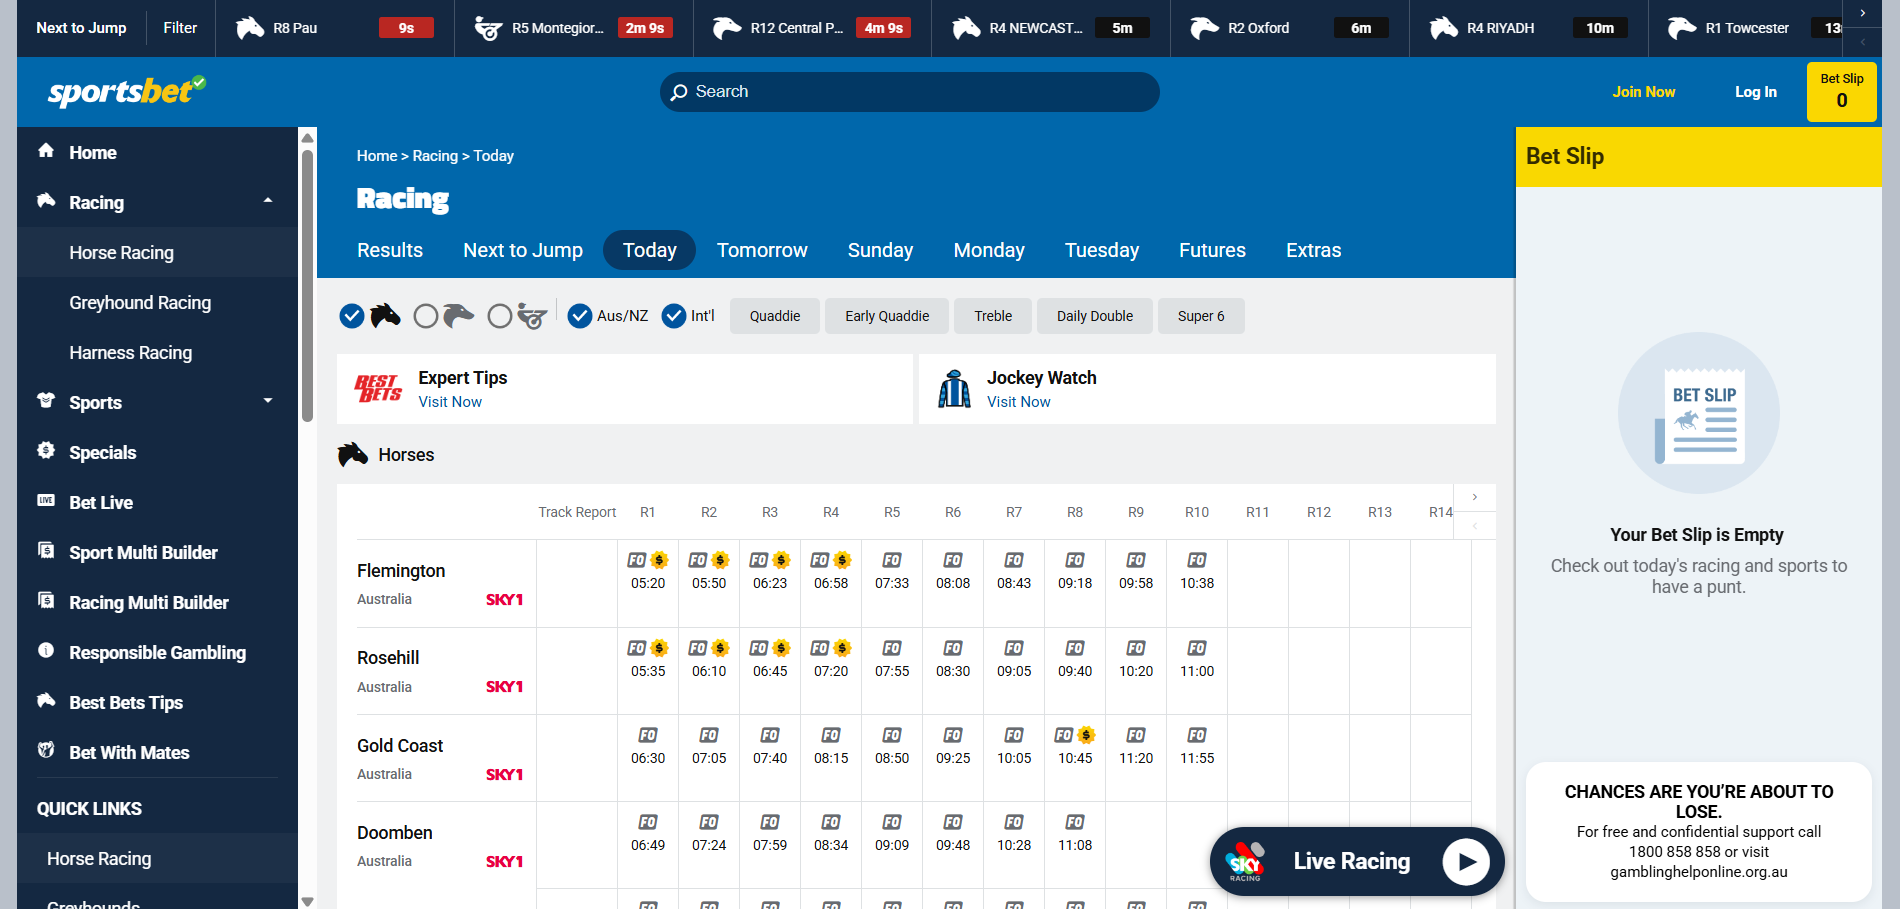This screenshot has width=1900, height=909.
Task: Click into the Search field
Action: click(910, 92)
